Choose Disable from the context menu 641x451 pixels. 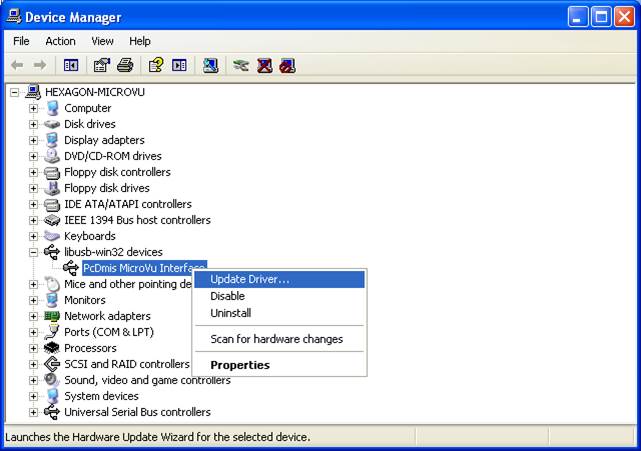227,296
